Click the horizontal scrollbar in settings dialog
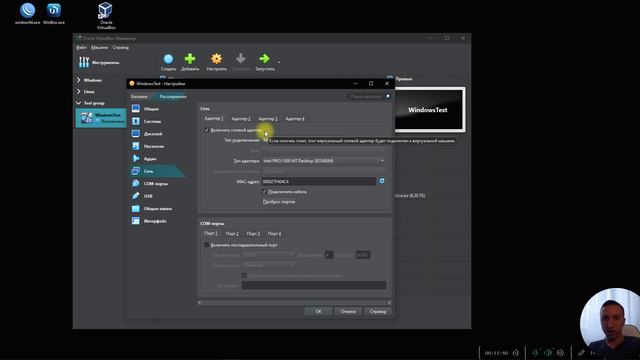 click(x=294, y=302)
